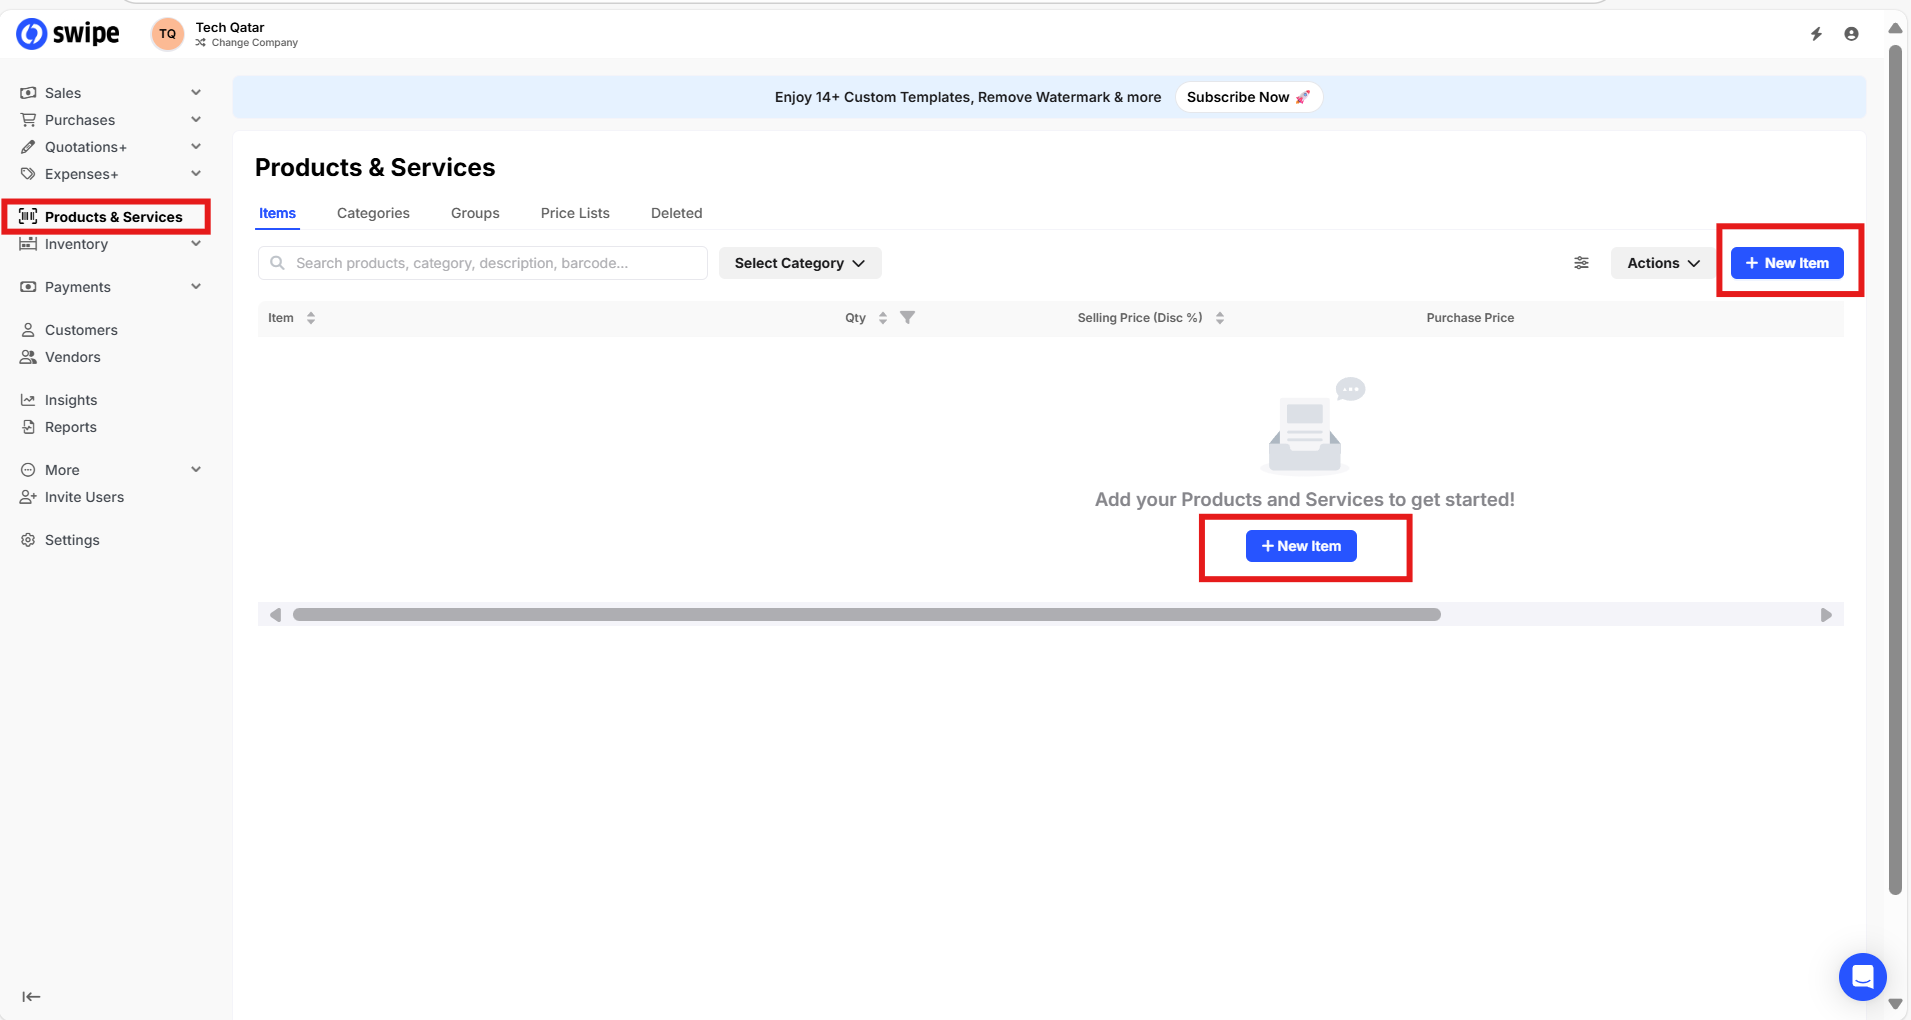The image size is (1911, 1020).
Task: Open table column settings sliders icon
Action: tap(1581, 263)
